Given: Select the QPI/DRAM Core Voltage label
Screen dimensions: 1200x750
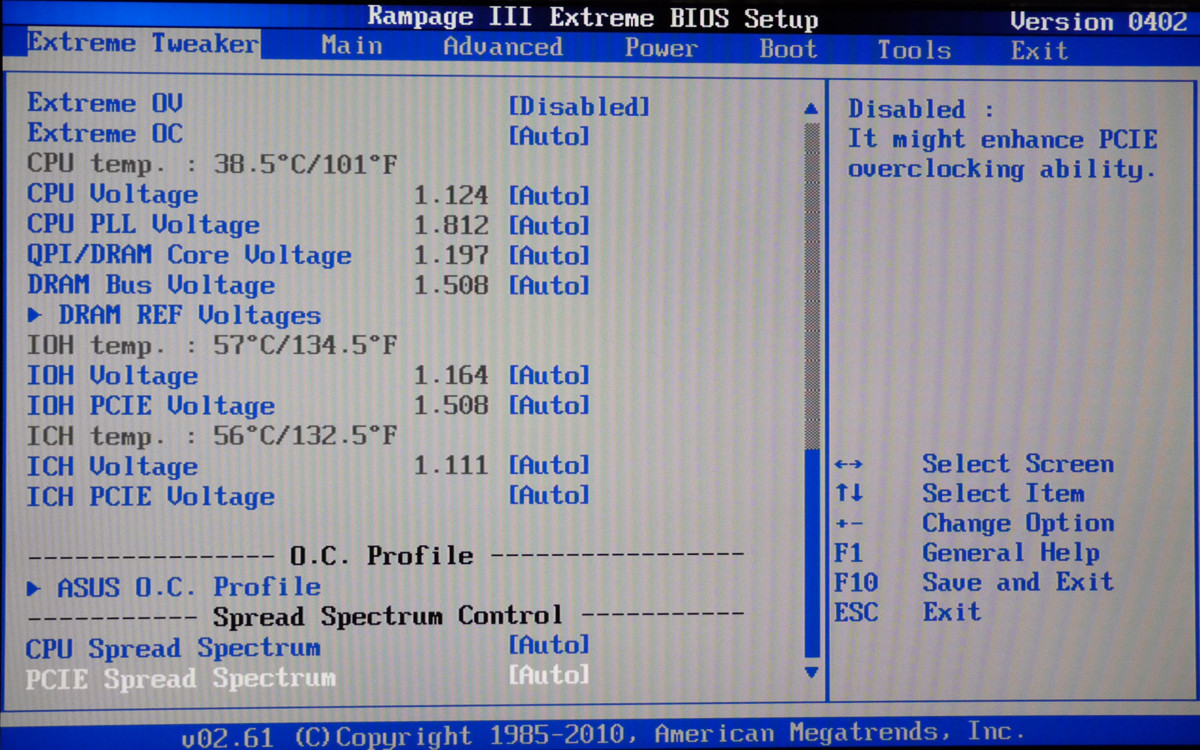Looking at the screenshot, I should point(189,255).
